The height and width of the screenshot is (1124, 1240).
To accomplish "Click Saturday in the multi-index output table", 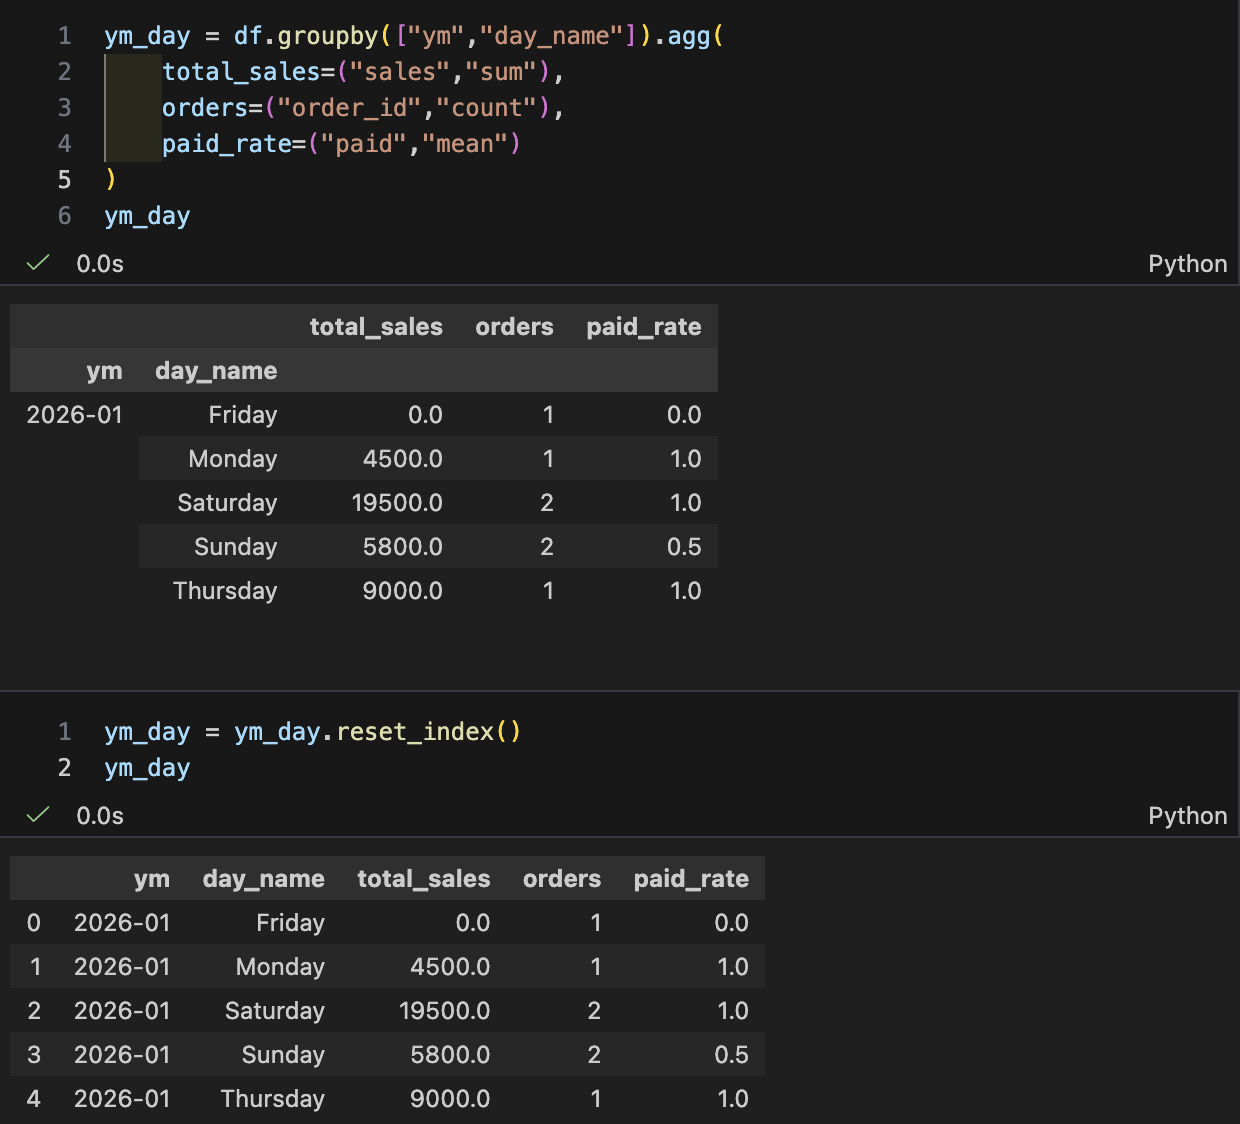I will coord(227,503).
